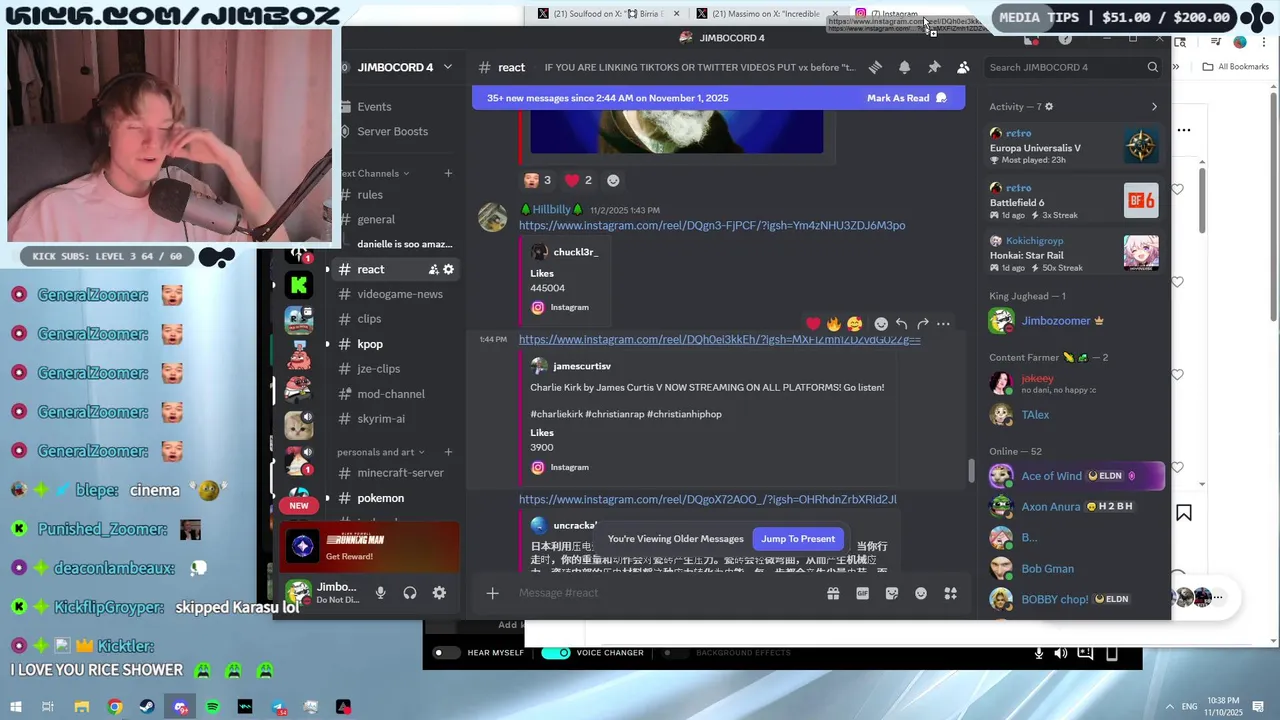Add reaction smiley beside heart 2
This screenshot has width=1280, height=720.
click(613, 181)
